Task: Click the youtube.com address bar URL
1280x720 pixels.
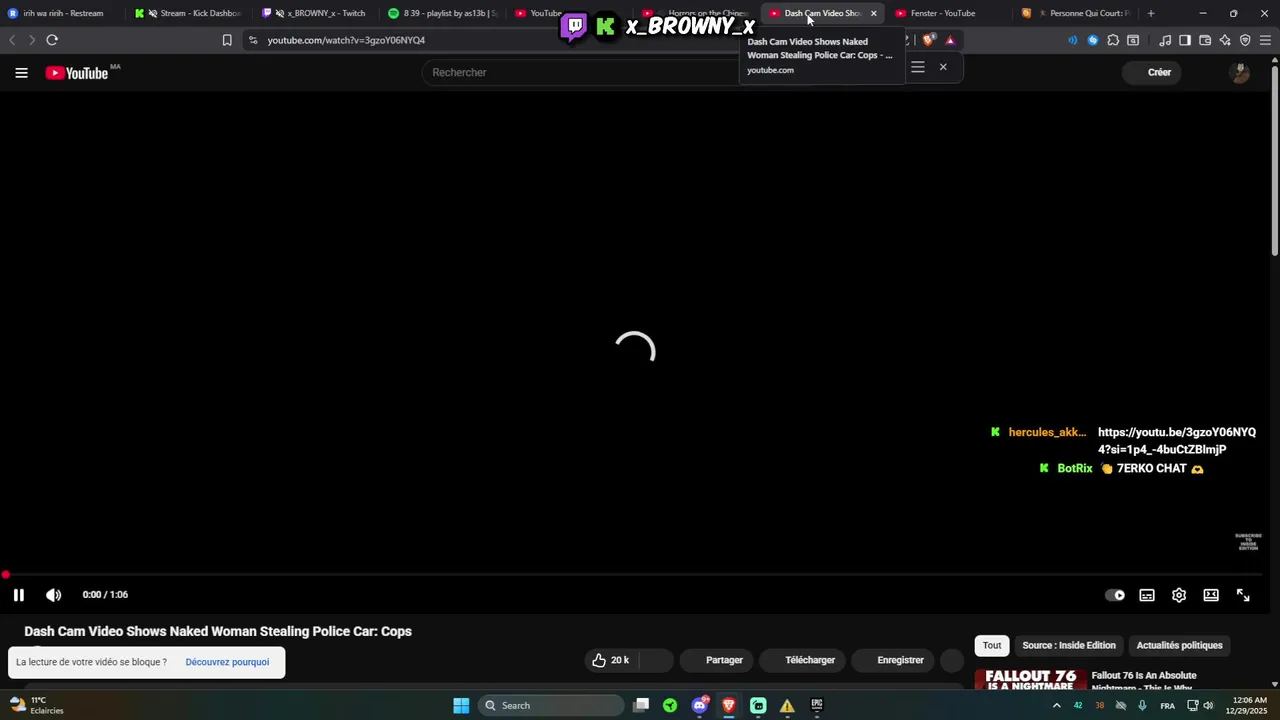Action: pyautogui.click(x=346, y=40)
